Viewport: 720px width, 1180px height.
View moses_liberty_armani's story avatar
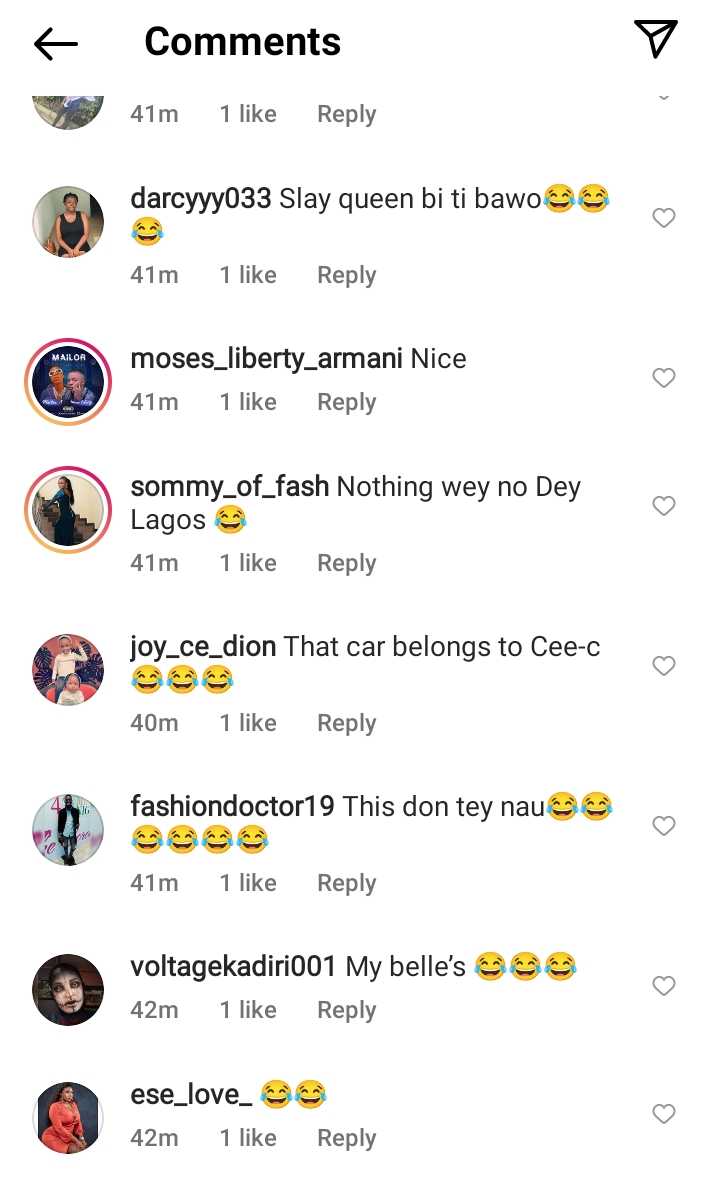68,382
